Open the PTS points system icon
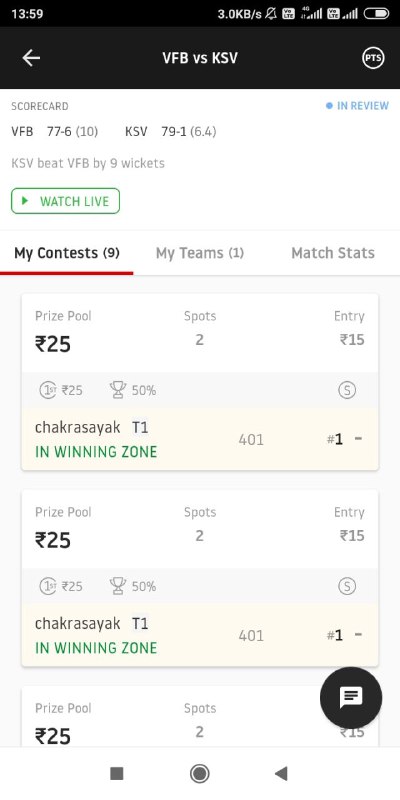This screenshot has width=400, height=800. (373, 58)
